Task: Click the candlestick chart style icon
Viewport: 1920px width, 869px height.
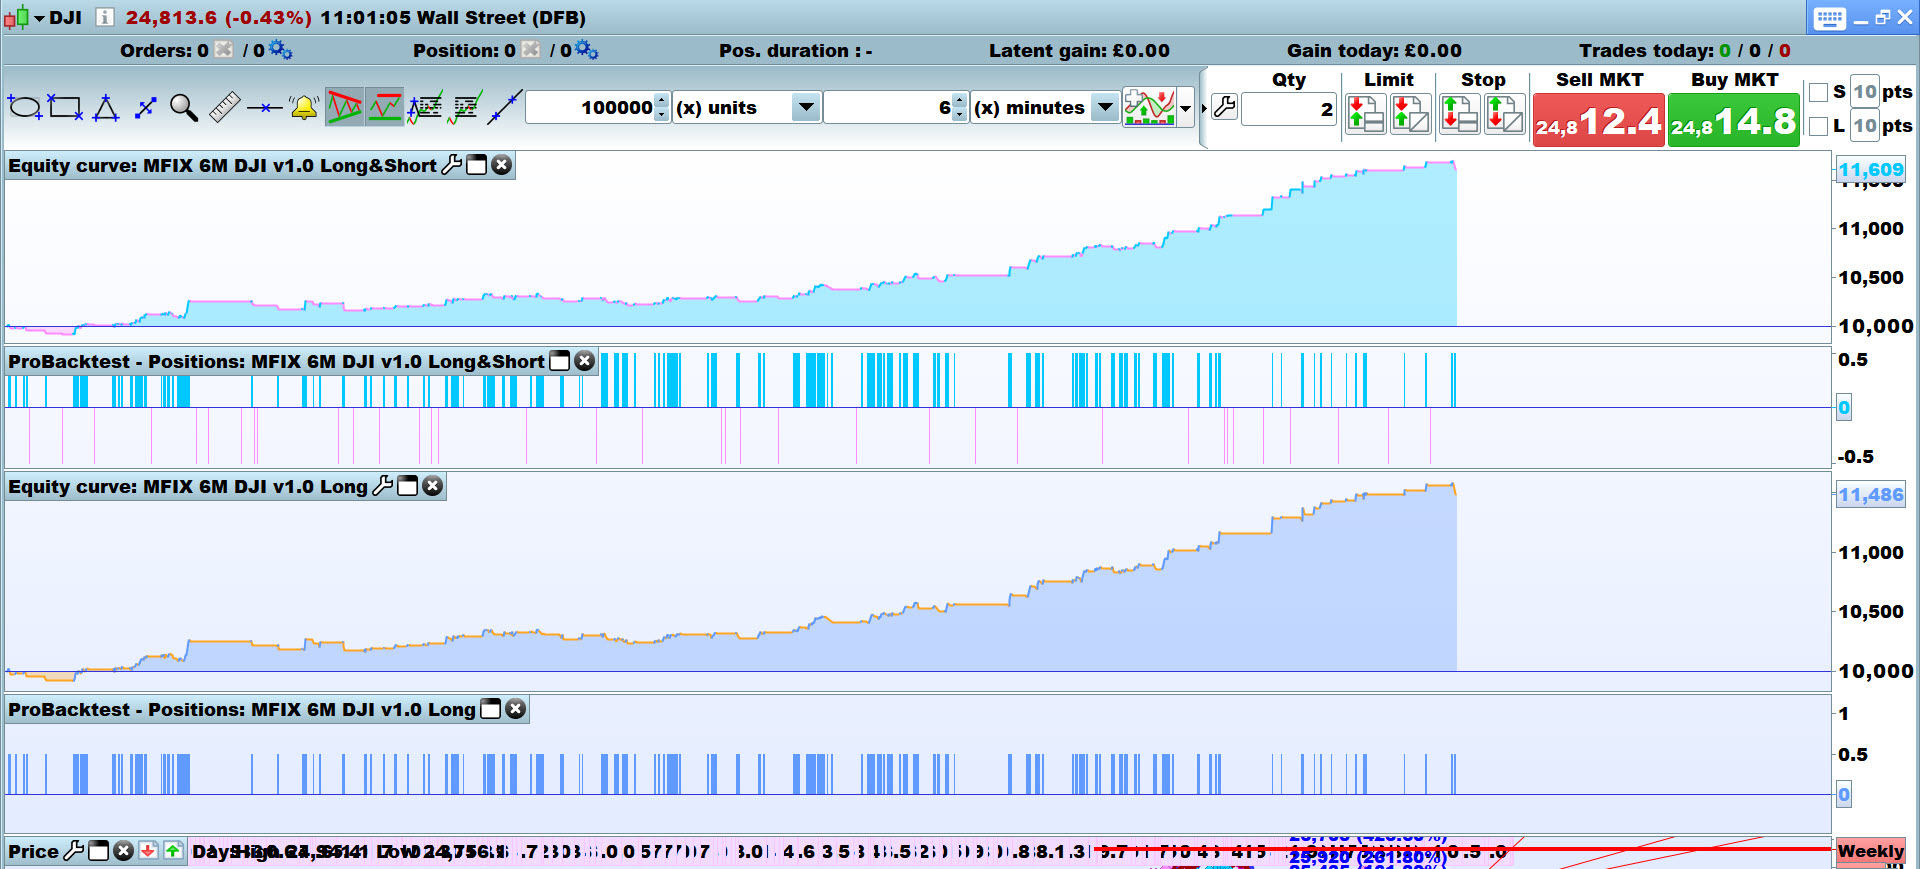Action: point(17,17)
